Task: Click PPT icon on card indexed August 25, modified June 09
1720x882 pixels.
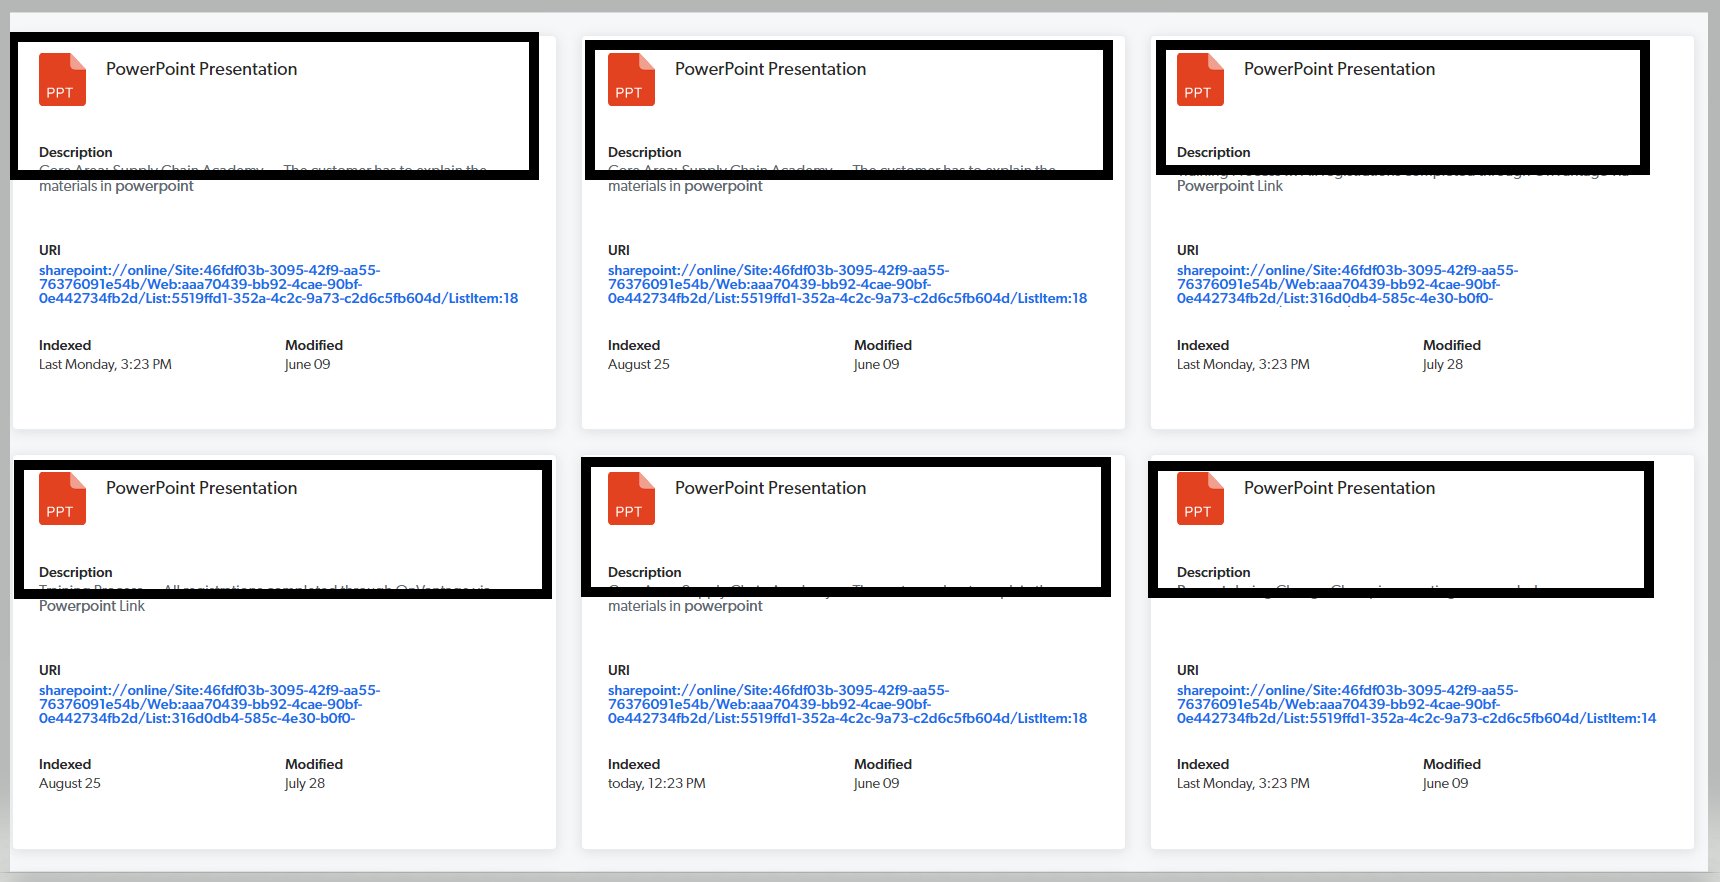Action: point(631,80)
